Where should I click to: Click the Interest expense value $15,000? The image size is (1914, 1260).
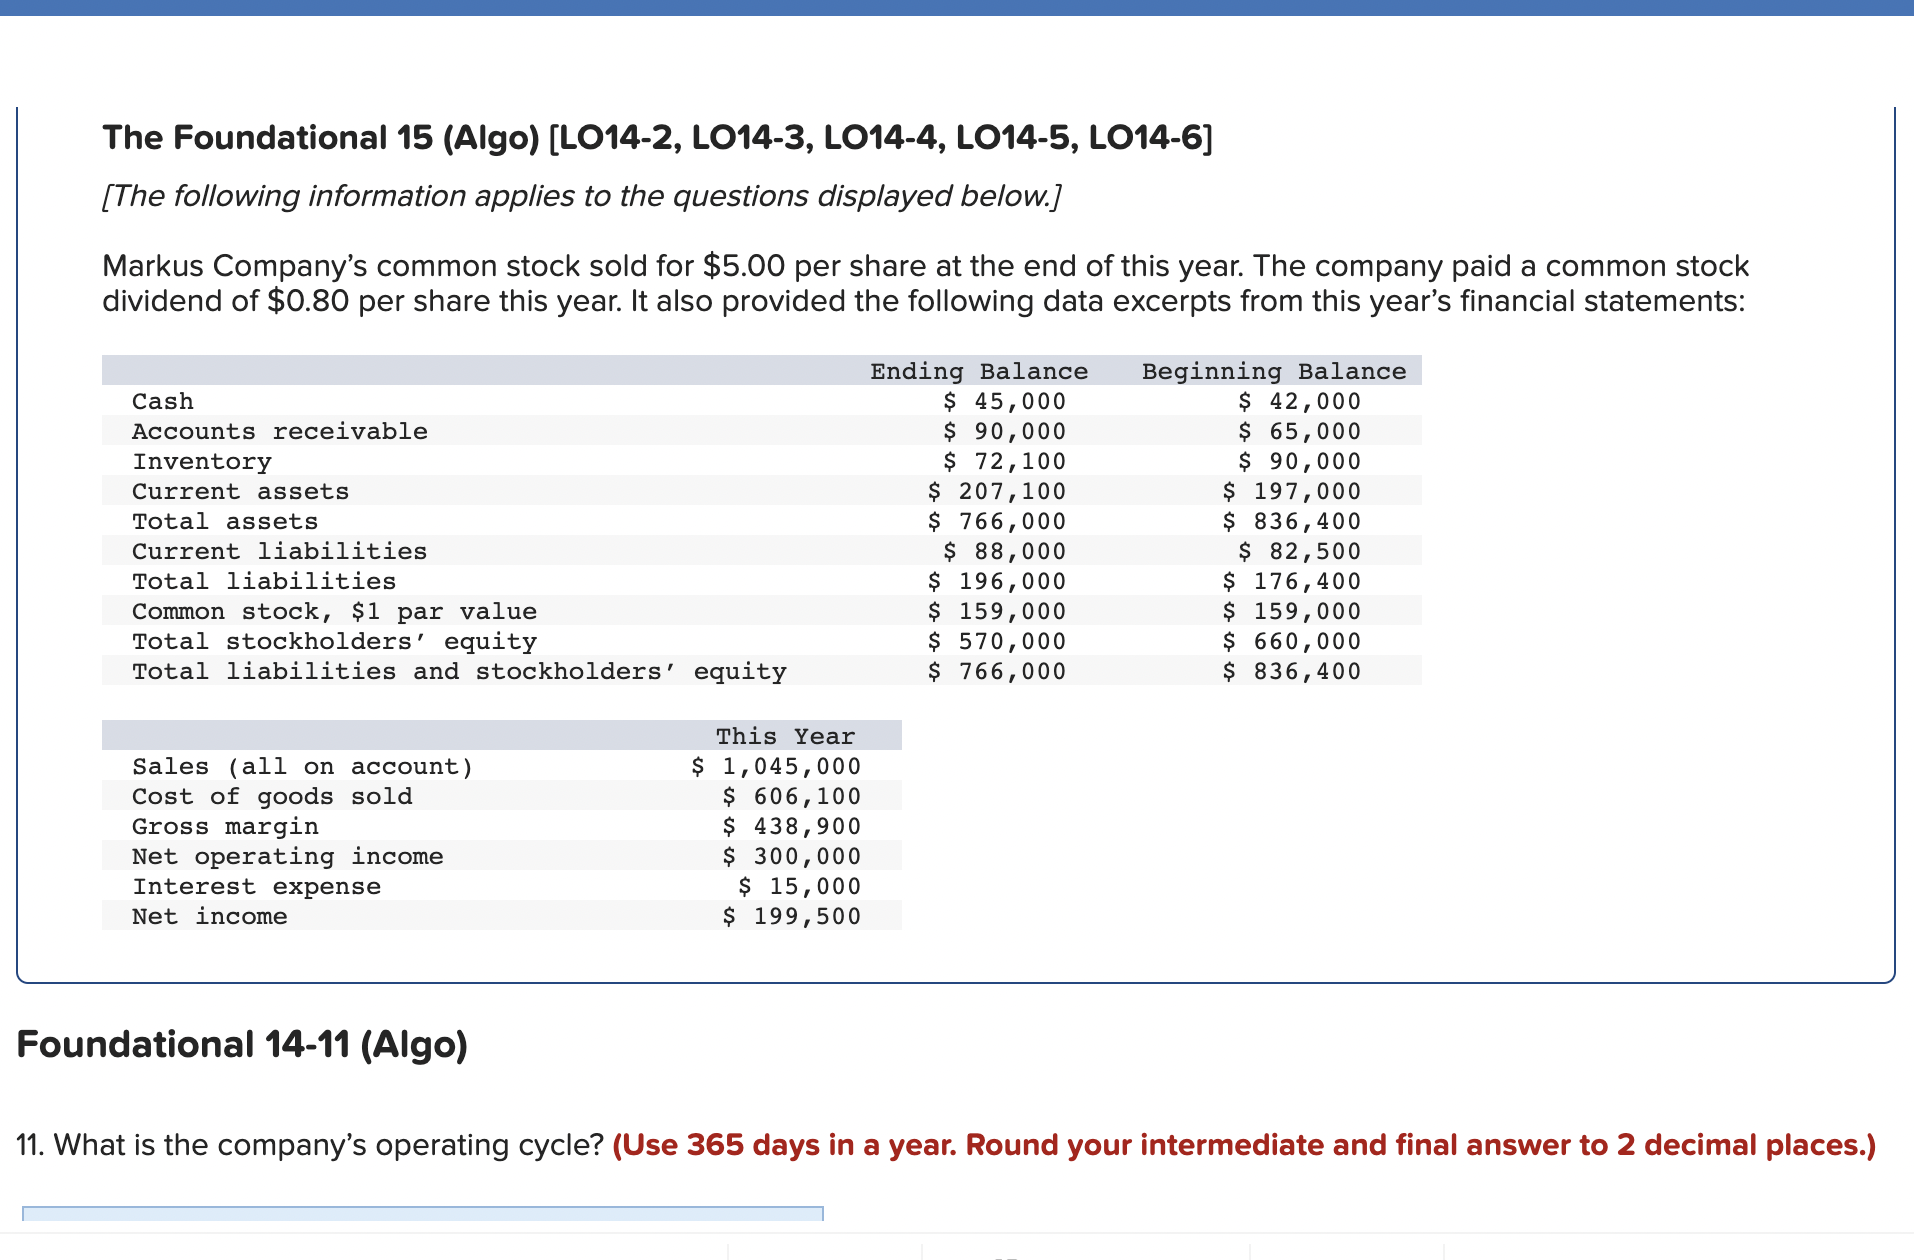pos(800,886)
